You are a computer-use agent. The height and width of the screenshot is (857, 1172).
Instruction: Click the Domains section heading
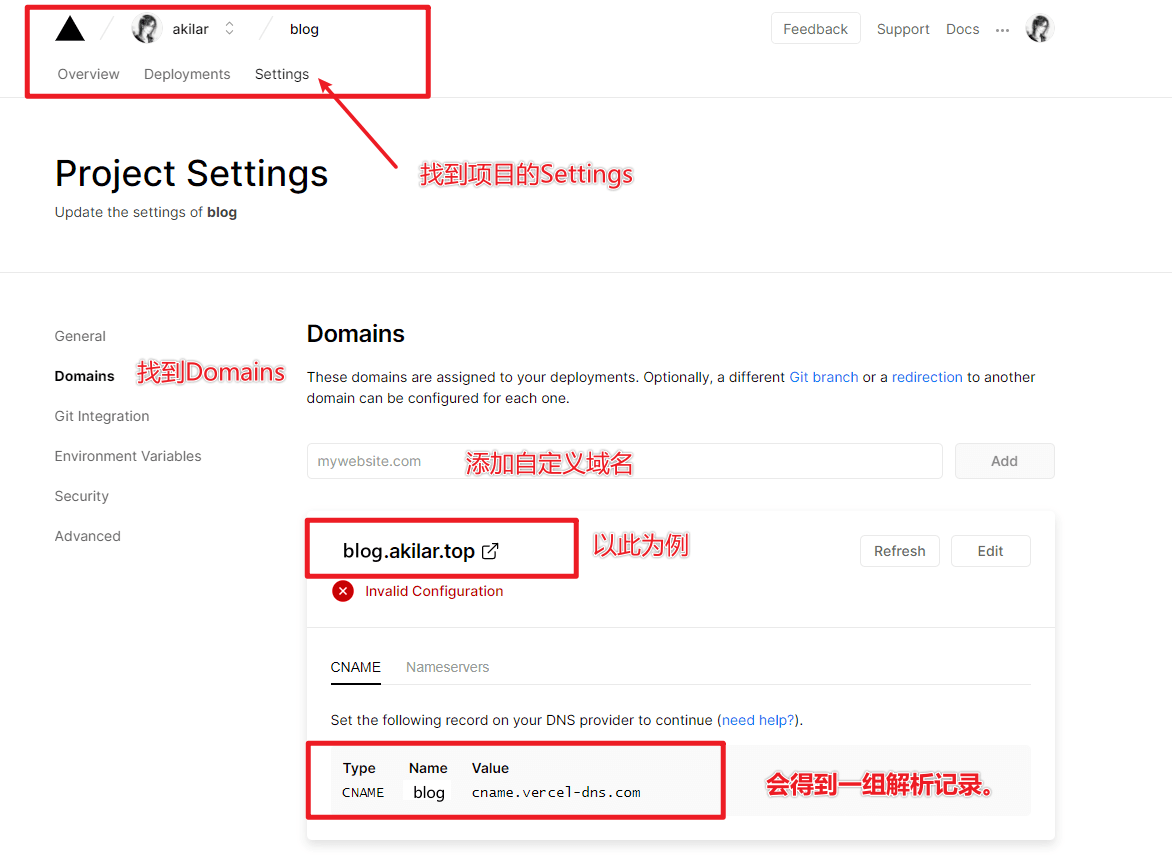[x=356, y=333]
